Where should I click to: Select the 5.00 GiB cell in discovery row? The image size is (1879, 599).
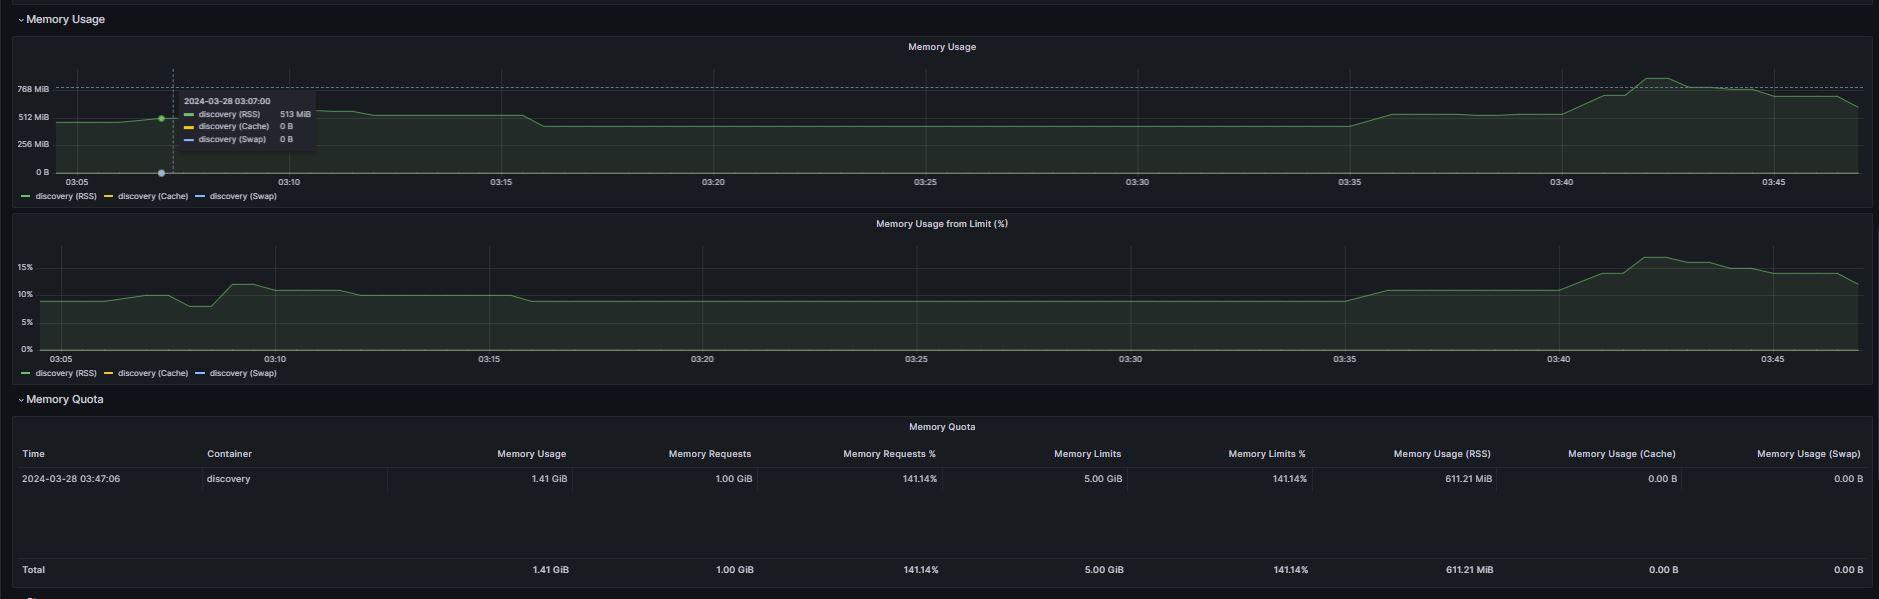[x=1103, y=479]
